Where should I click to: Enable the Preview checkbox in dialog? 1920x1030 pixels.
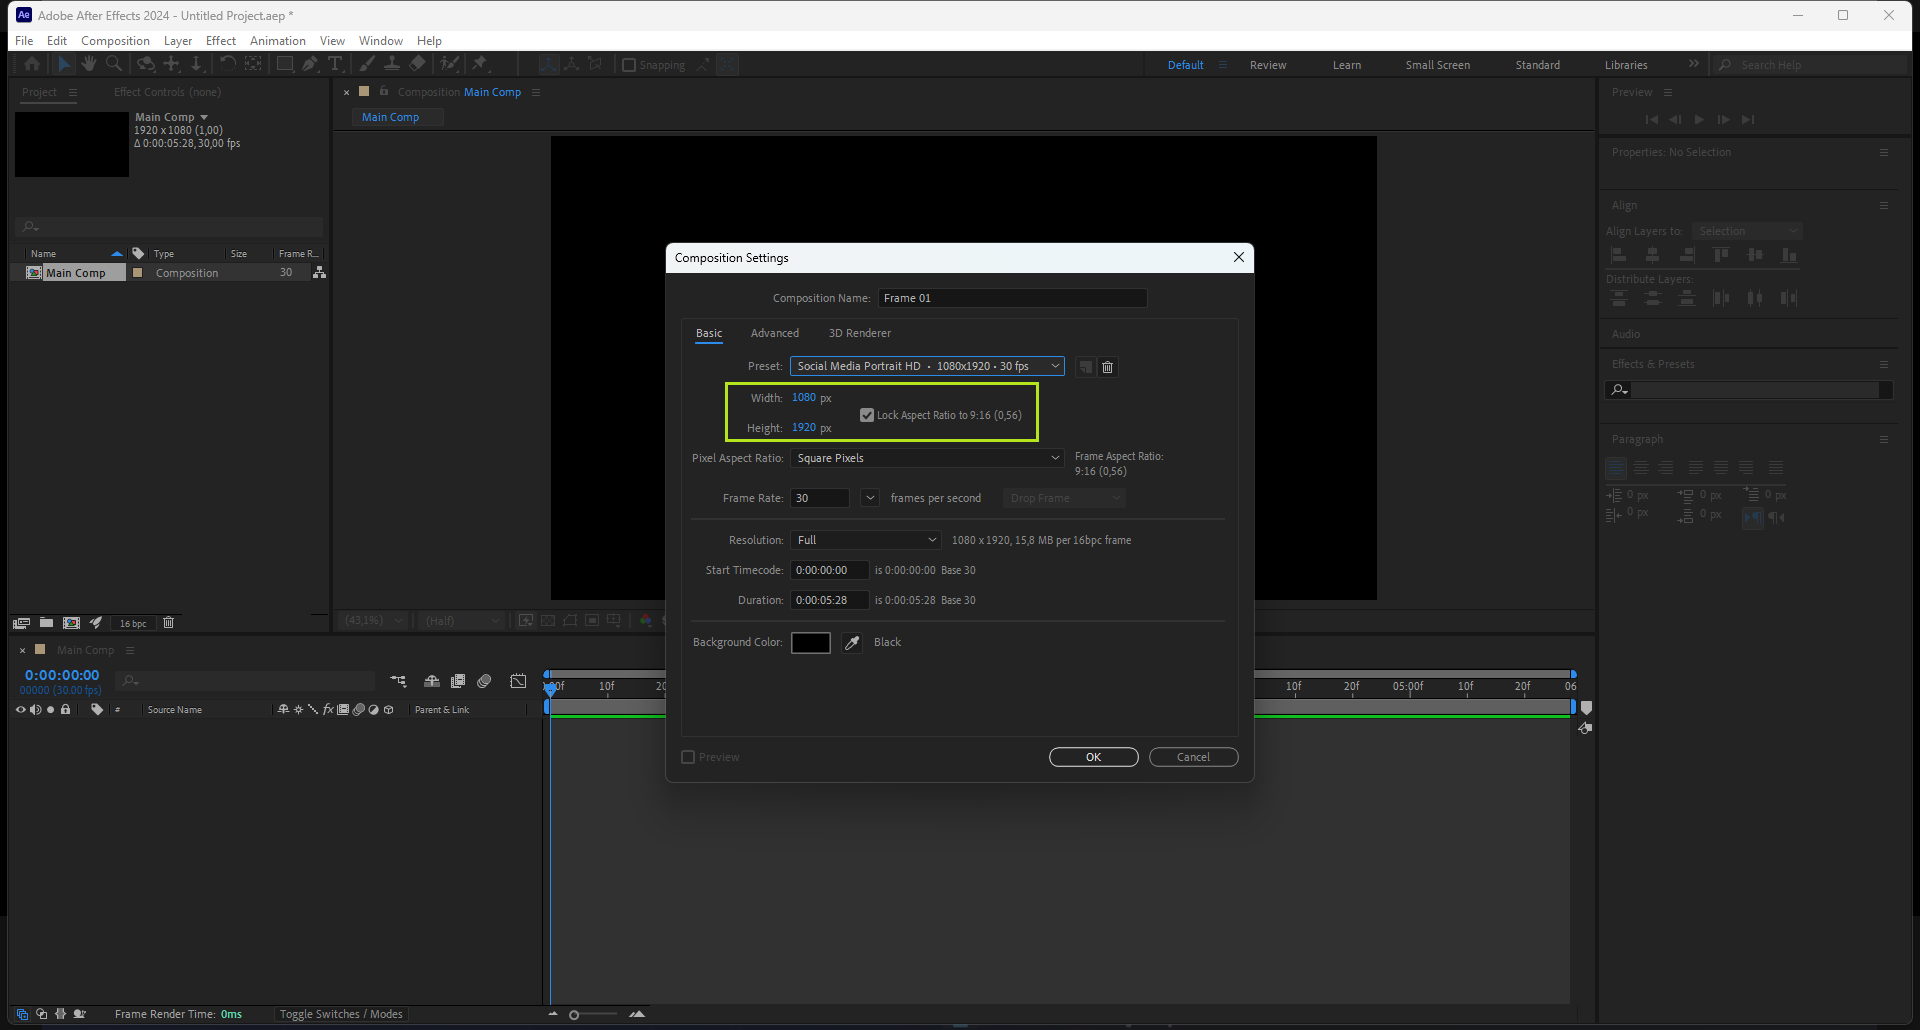(688, 757)
